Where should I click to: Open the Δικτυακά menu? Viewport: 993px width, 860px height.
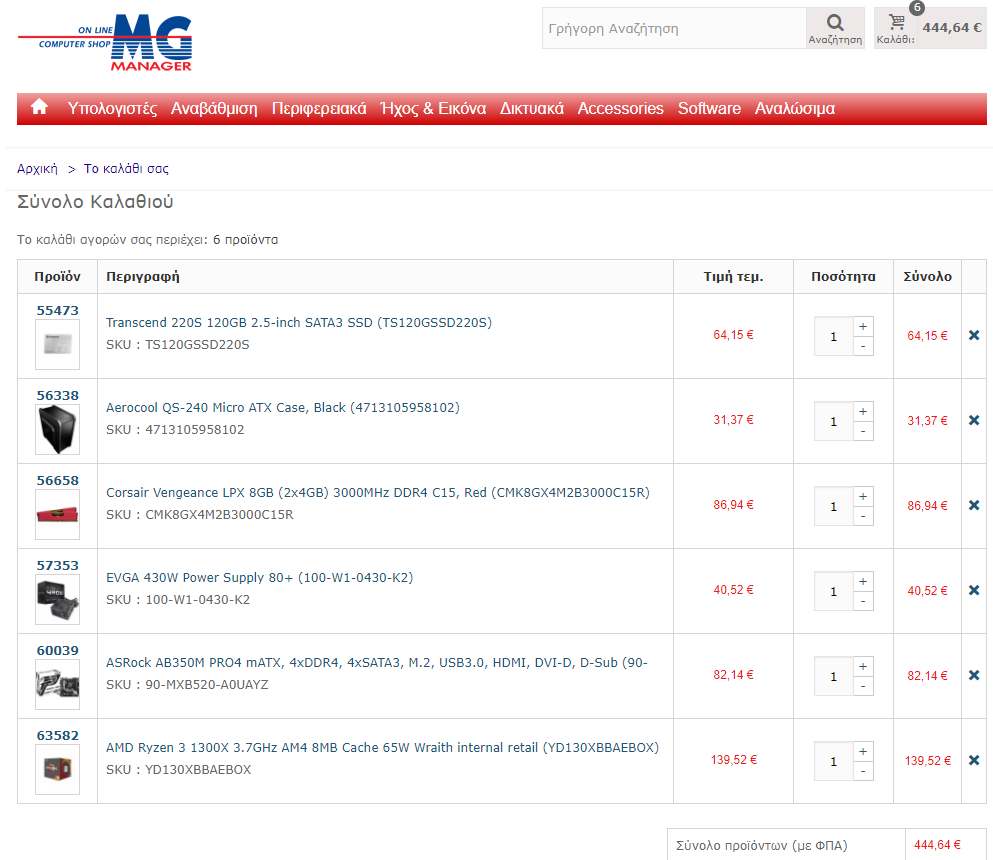[x=532, y=109]
